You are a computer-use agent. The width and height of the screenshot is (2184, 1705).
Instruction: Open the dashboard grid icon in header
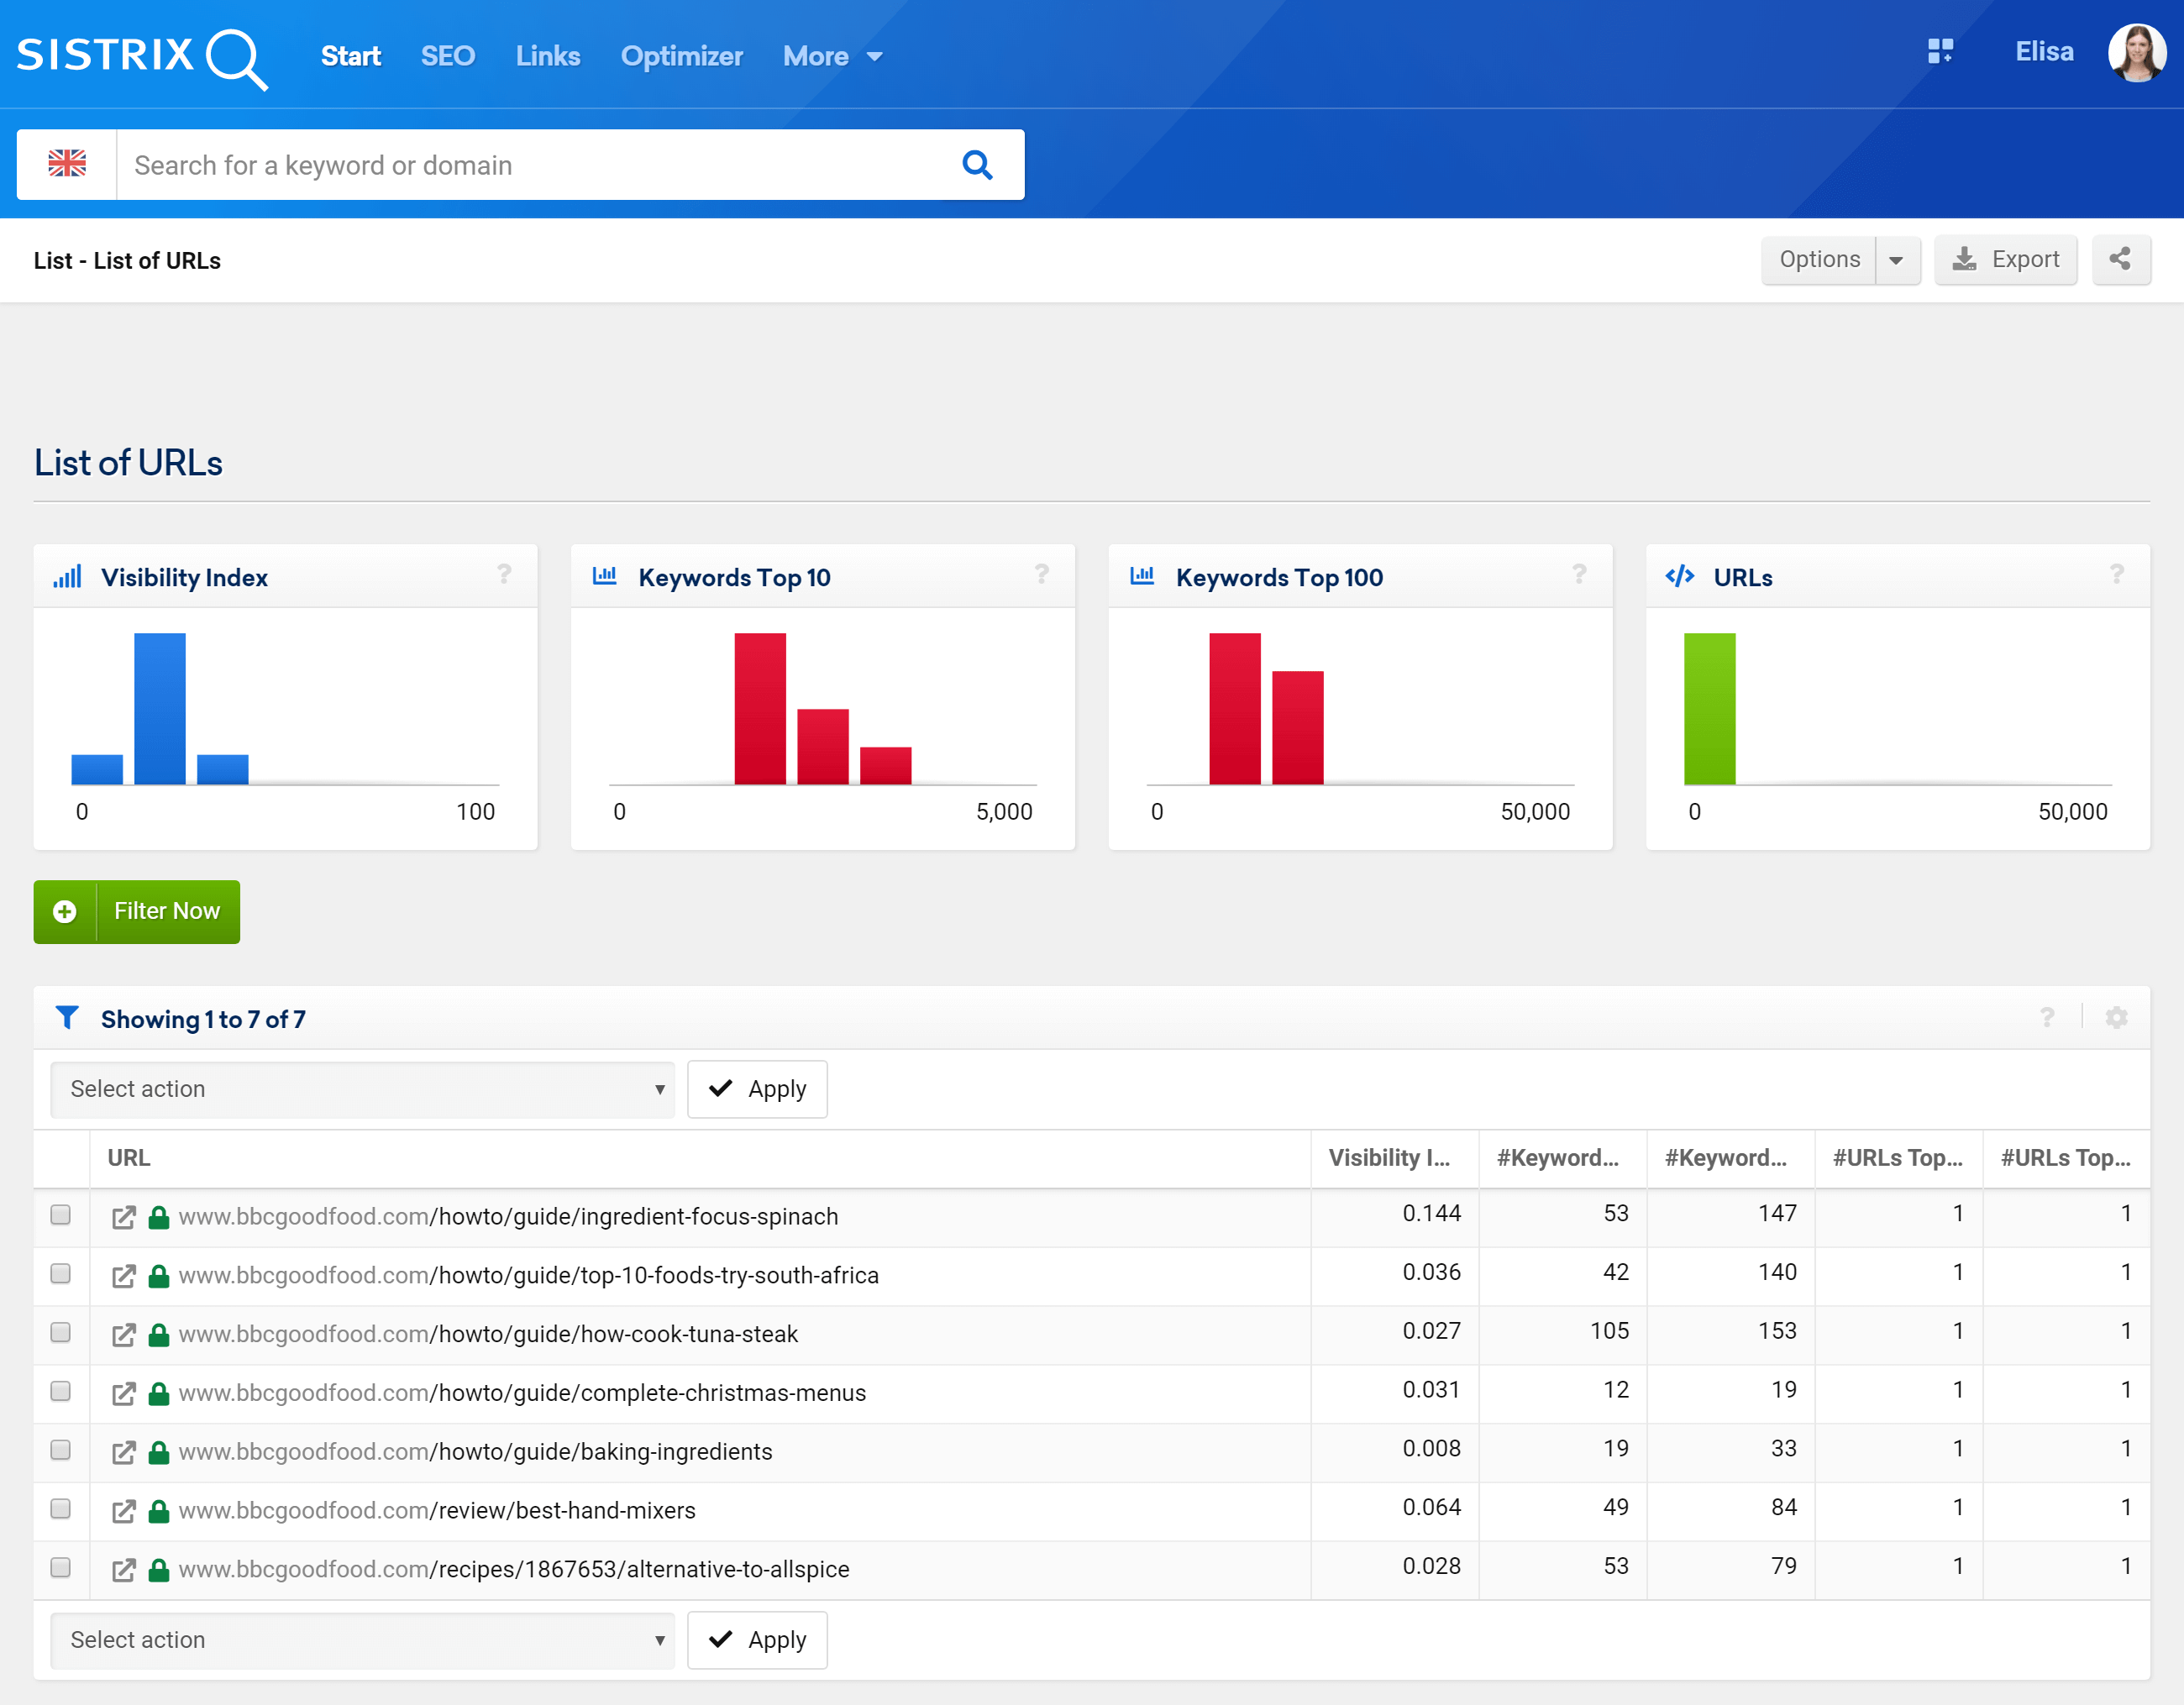click(1939, 51)
